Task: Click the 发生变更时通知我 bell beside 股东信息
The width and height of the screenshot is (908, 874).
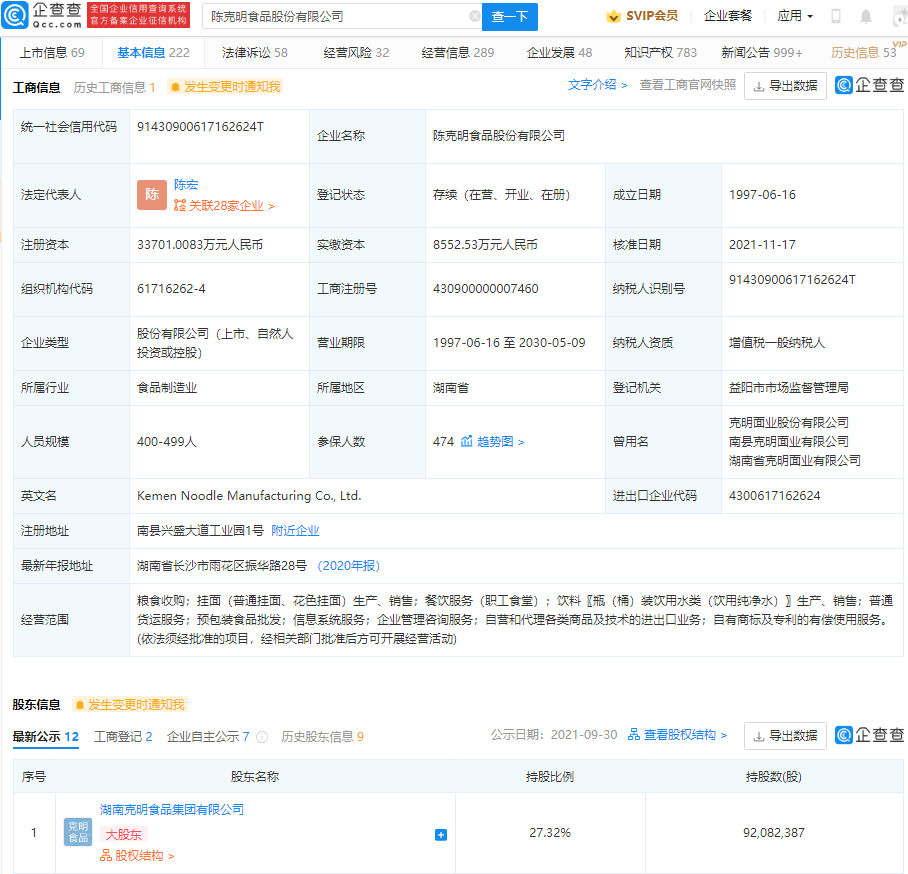Action: coord(130,705)
